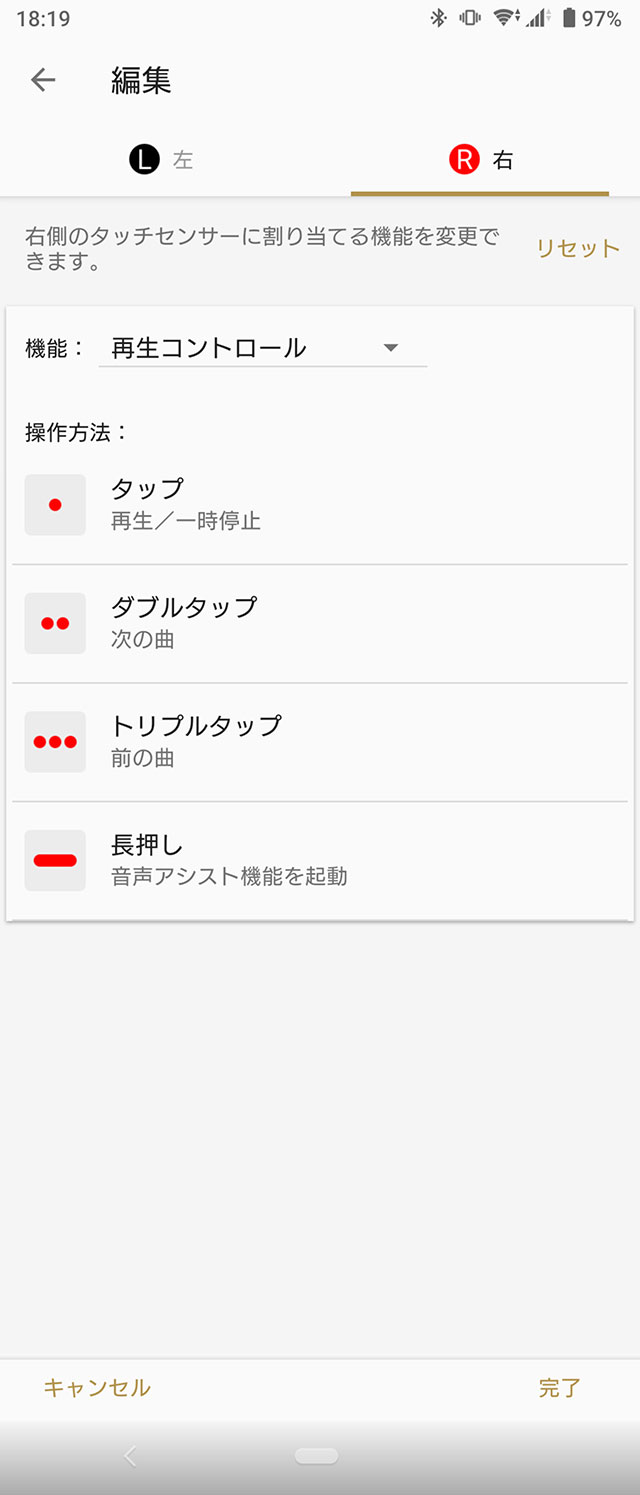This screenshot has width=640, height=1495.
Task: Tap the three red dots triple-tap icon
Action: [55, 742]
